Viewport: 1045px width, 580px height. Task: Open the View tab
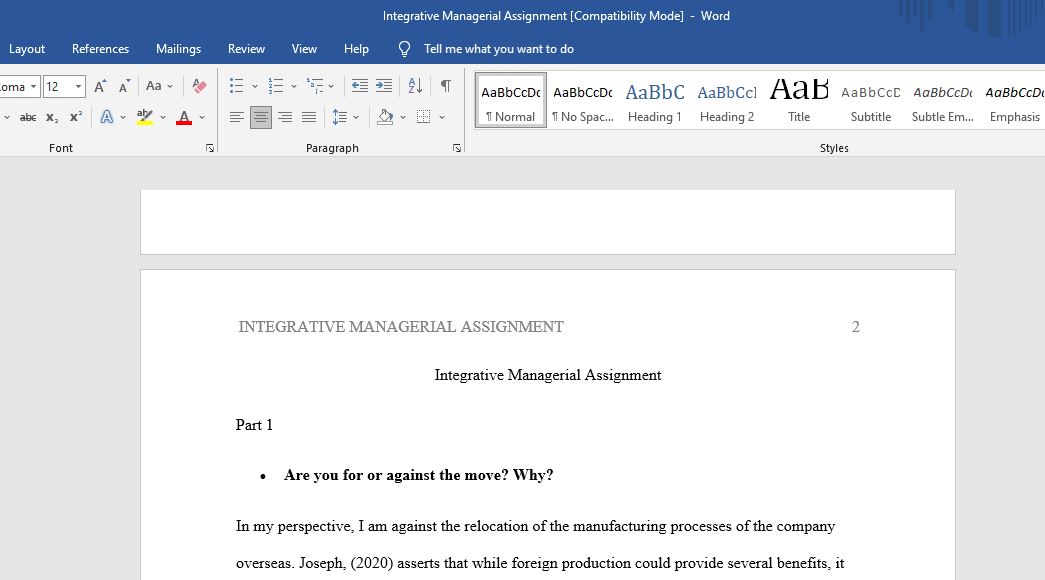304,49
